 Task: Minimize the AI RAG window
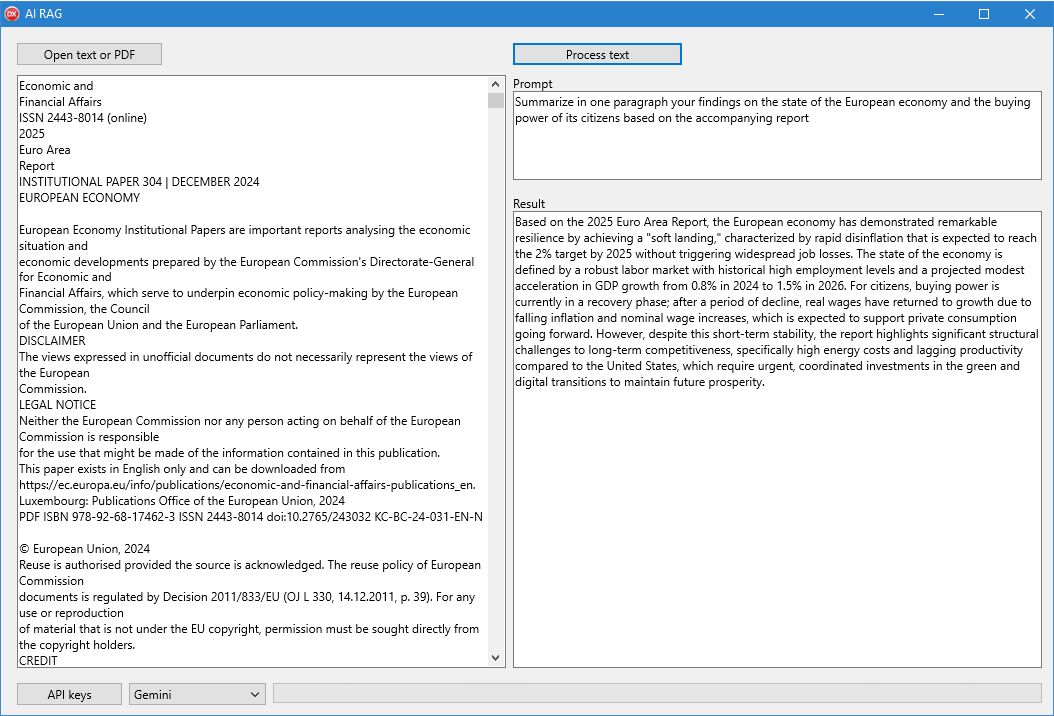[x=939, y=14]
